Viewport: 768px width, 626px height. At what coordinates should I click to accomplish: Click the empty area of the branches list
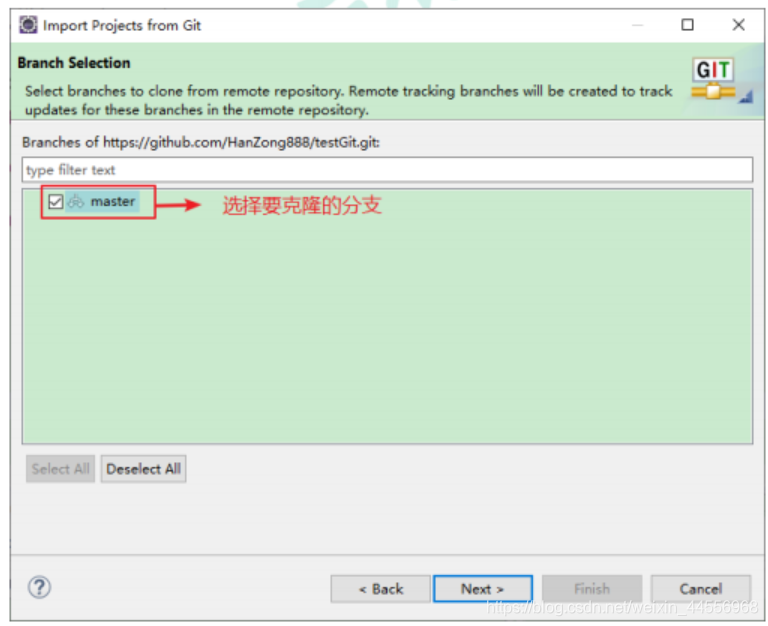[387, 333]
